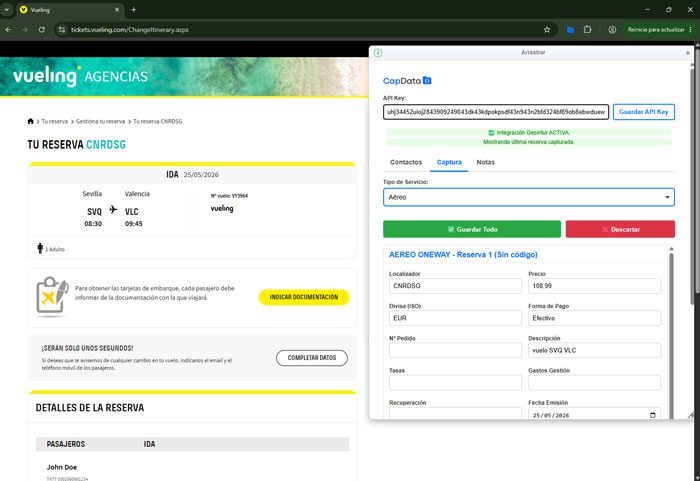Image resolution: width=700 pixels, height=481 pixels.
Task: Click the airplane icon between SVQ and VLC
Action: pos(113,209)
